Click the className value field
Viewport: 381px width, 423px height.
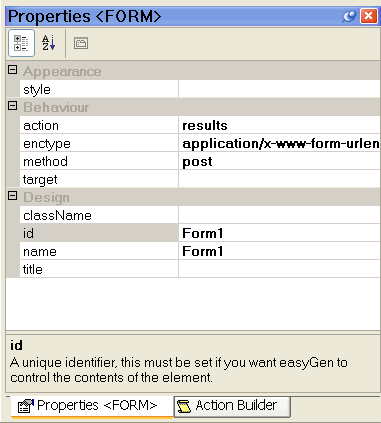[x=280, y=215]
